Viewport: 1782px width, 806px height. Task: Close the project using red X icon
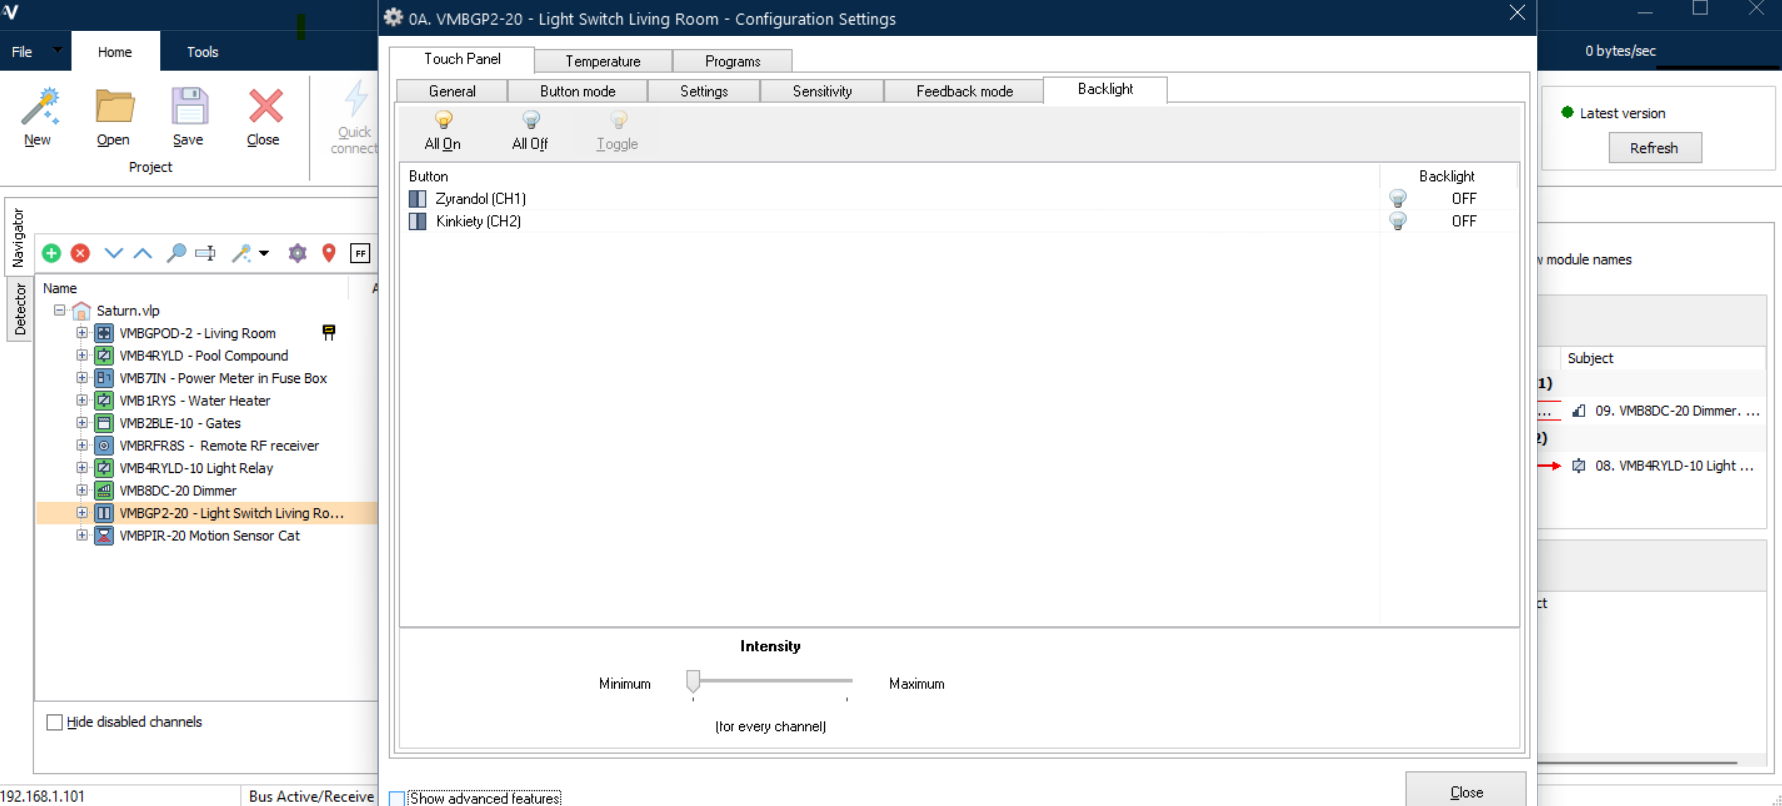pos(265,106)
